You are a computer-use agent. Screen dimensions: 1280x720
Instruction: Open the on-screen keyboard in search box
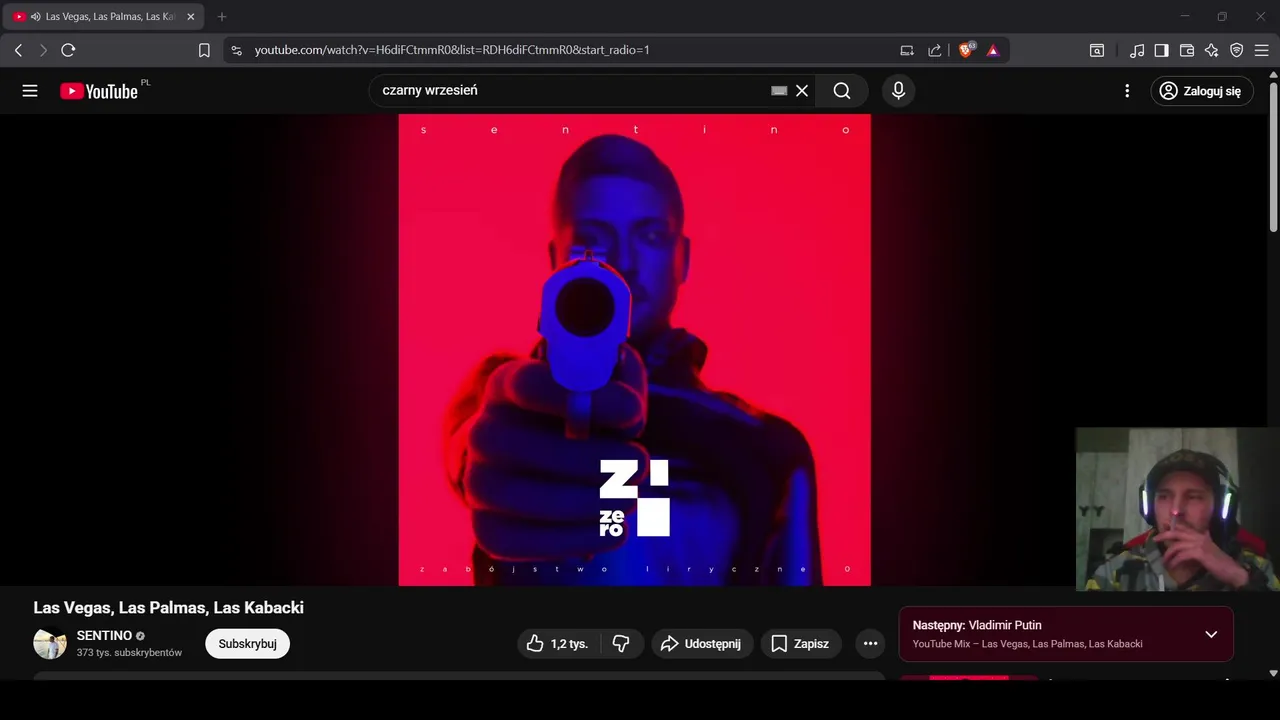[x=779, y=91]
